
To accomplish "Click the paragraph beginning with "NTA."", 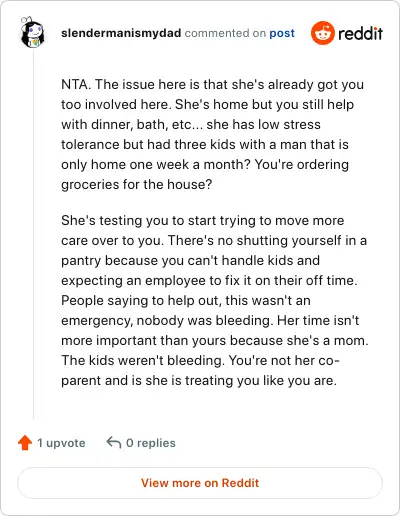I will pos(212,134).
